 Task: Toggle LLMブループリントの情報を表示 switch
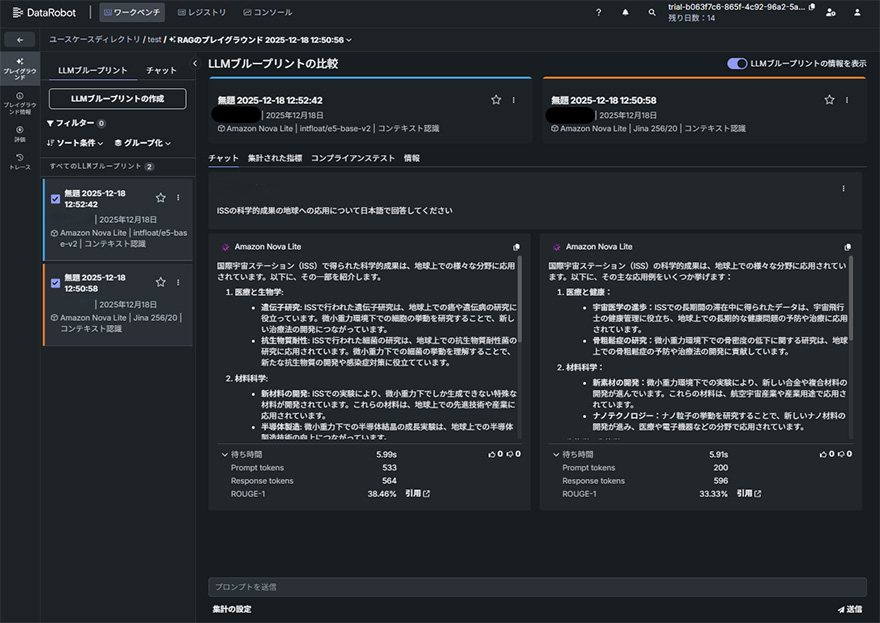737,64
